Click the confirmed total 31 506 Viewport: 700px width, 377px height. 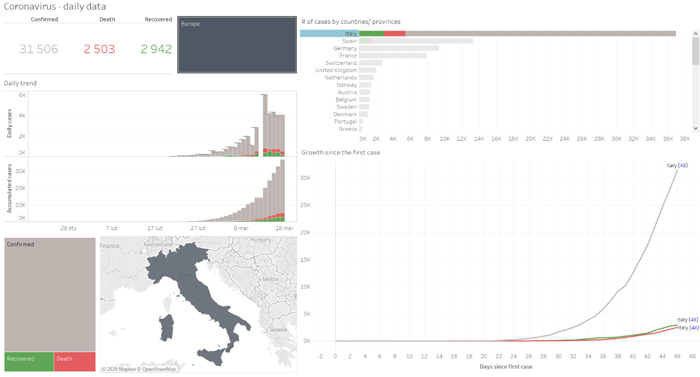(x=39, y=49)
